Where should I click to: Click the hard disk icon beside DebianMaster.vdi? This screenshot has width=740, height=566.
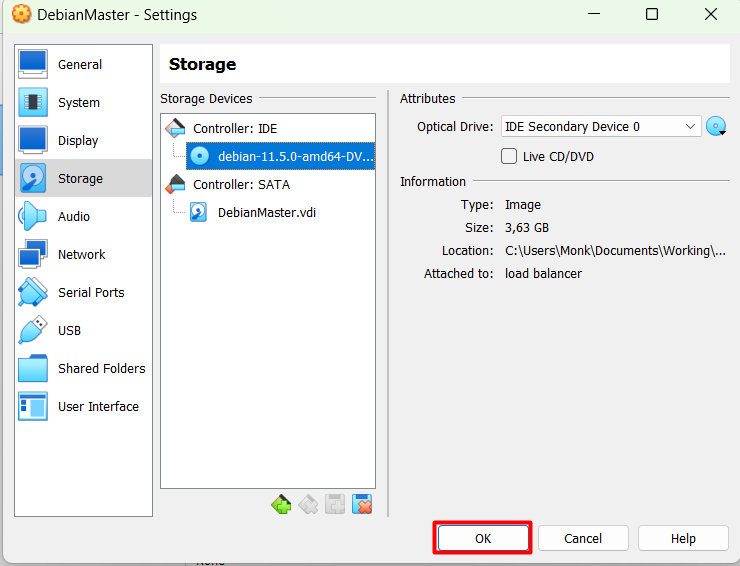click(198, 212)
